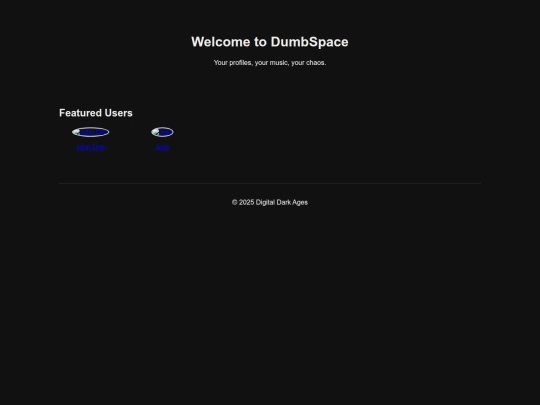Open Jane's avatar image thumbnail

coord(162,132)
